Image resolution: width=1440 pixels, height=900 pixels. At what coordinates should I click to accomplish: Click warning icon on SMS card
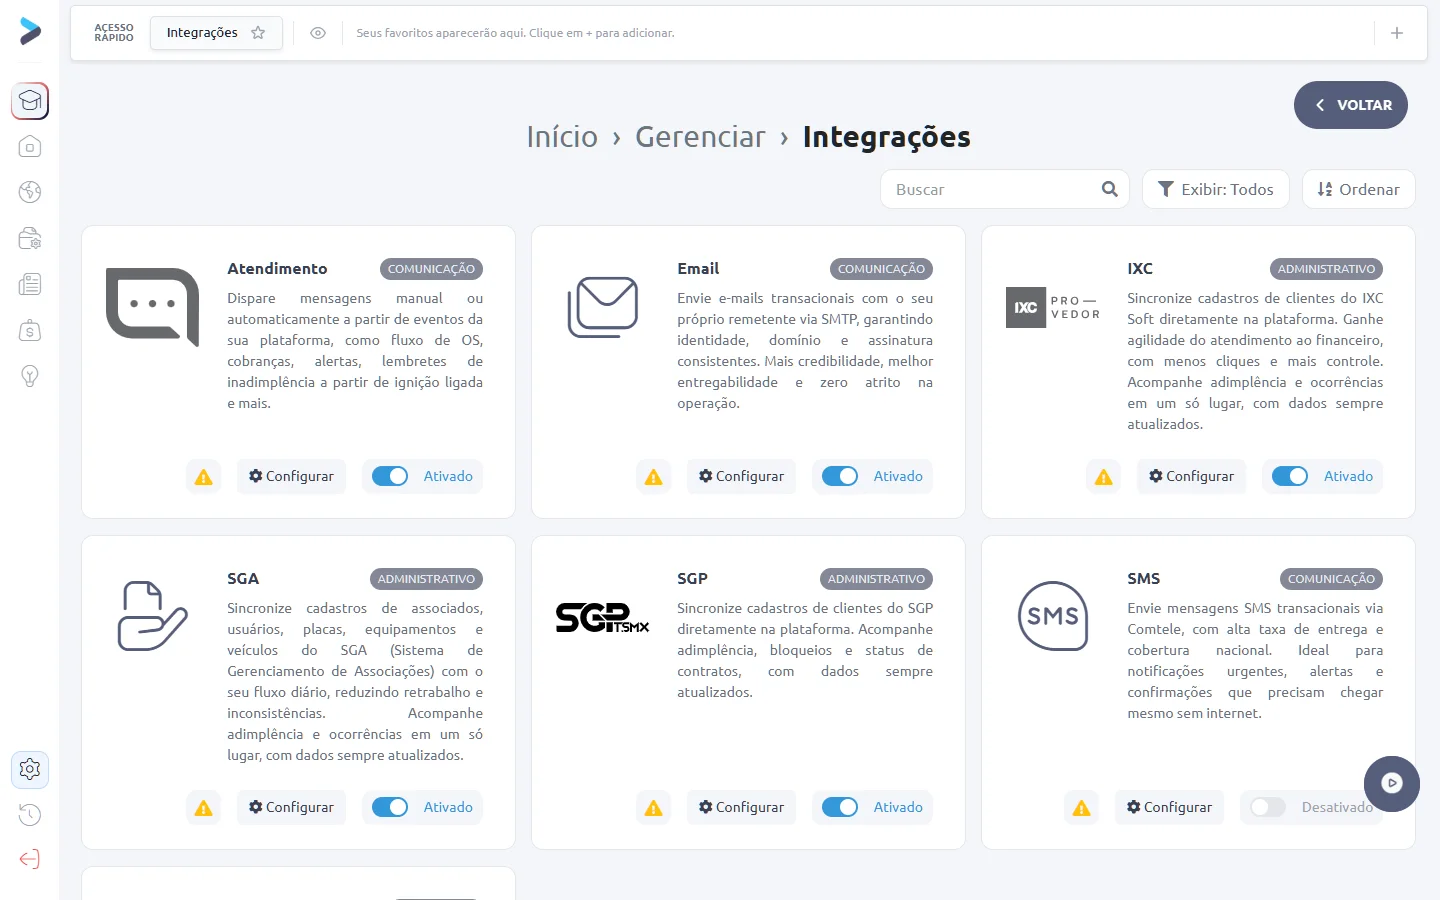click(x=1082, y=808)
